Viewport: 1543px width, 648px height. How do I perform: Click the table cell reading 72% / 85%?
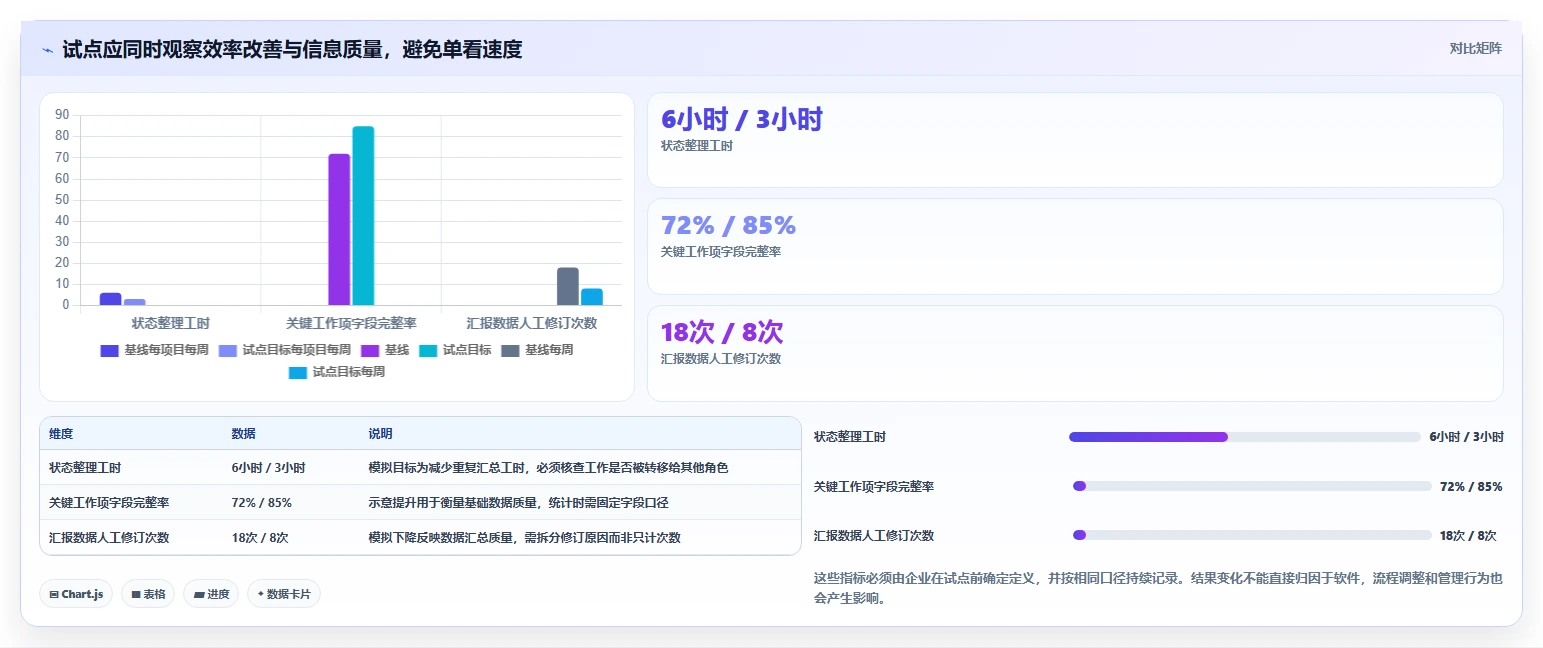(x=262, y=503)
